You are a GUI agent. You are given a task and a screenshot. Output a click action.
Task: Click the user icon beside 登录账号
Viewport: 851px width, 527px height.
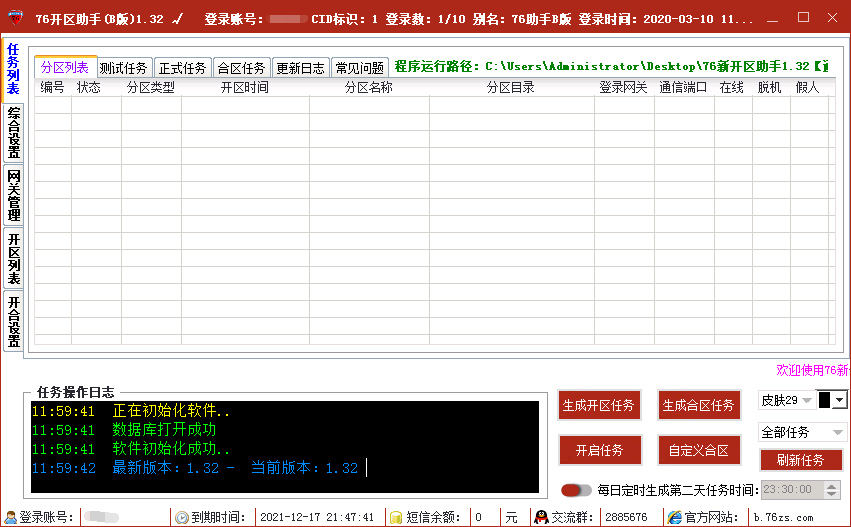(10, 518)
